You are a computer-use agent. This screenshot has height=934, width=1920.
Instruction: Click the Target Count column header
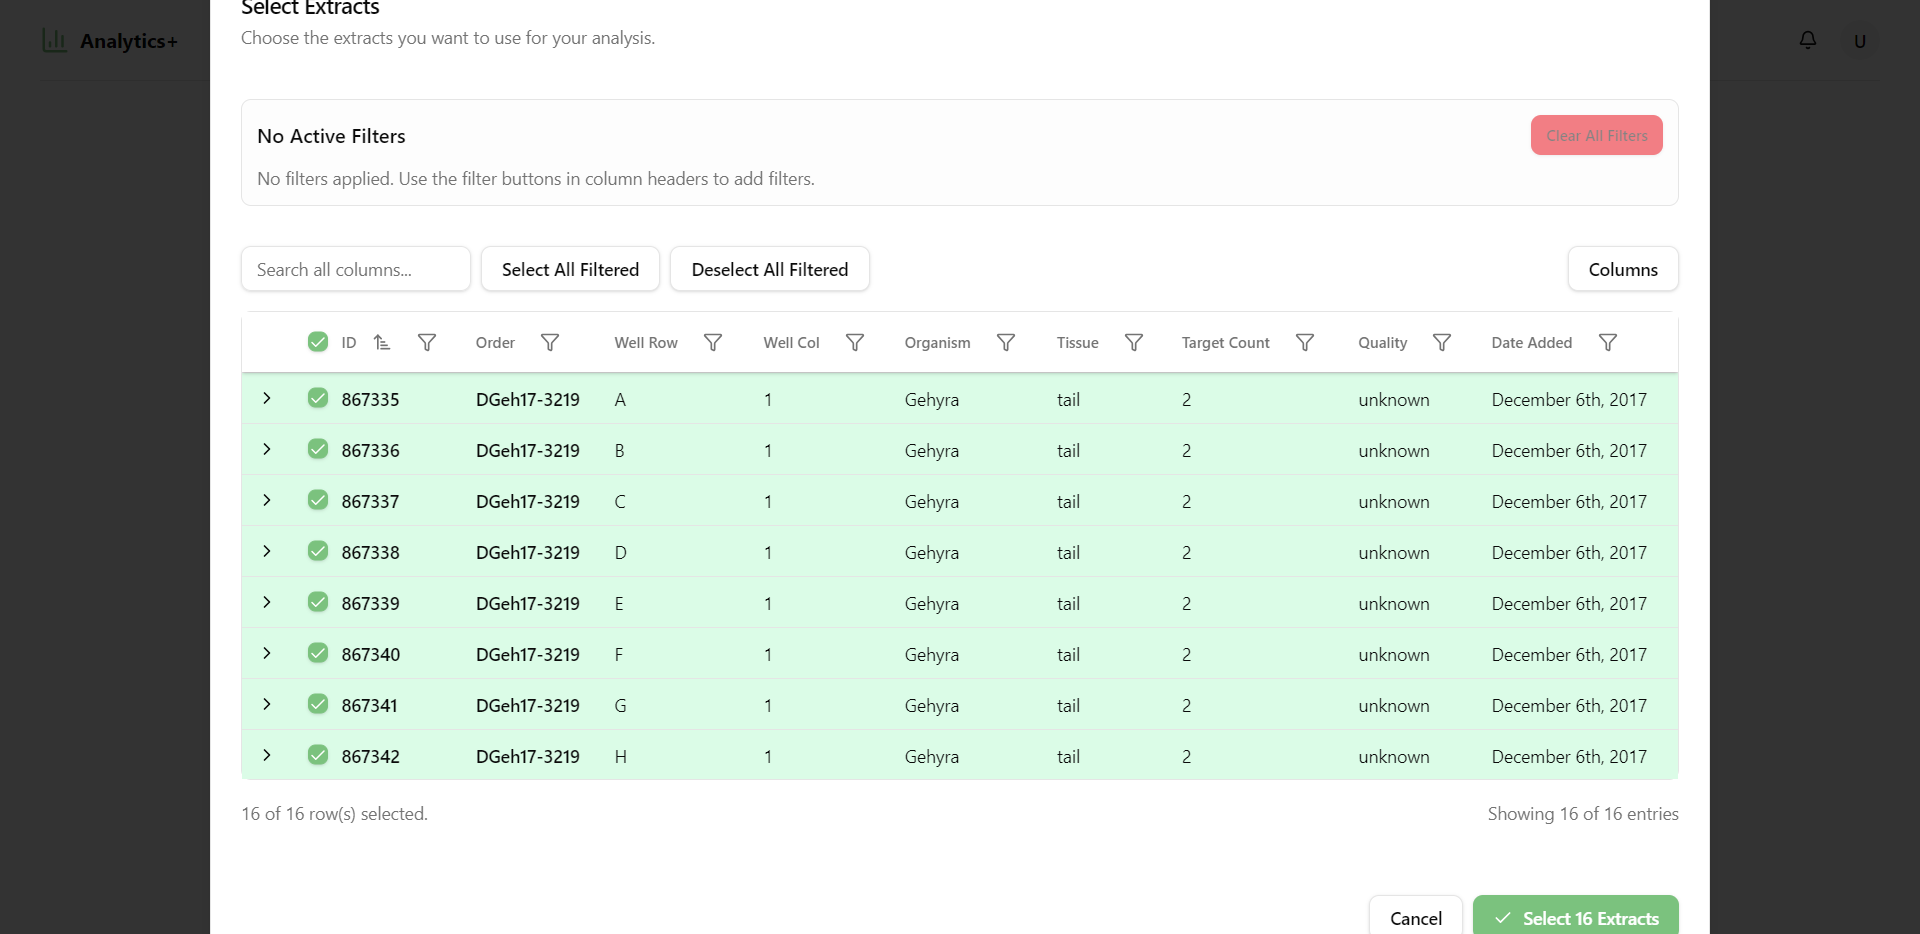tap(1225, 343)
